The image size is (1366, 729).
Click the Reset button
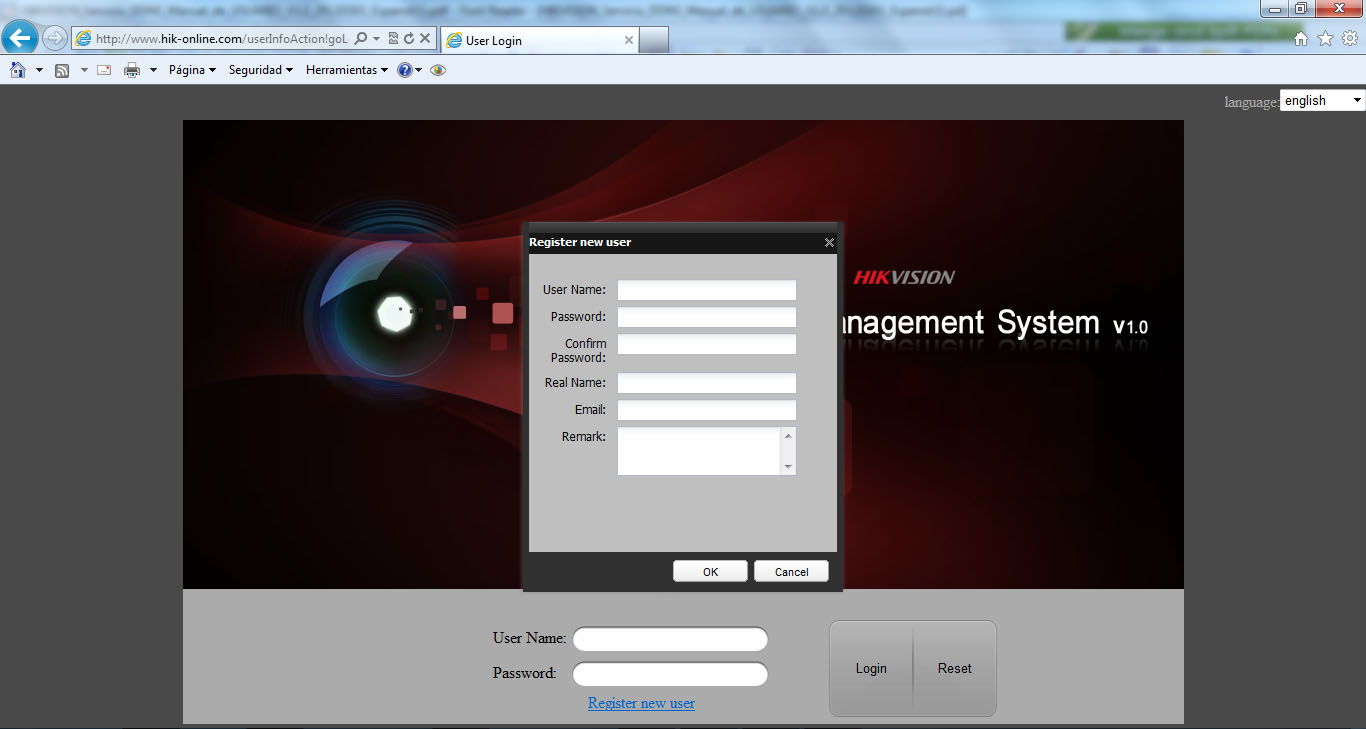click(x=955, y=668)
